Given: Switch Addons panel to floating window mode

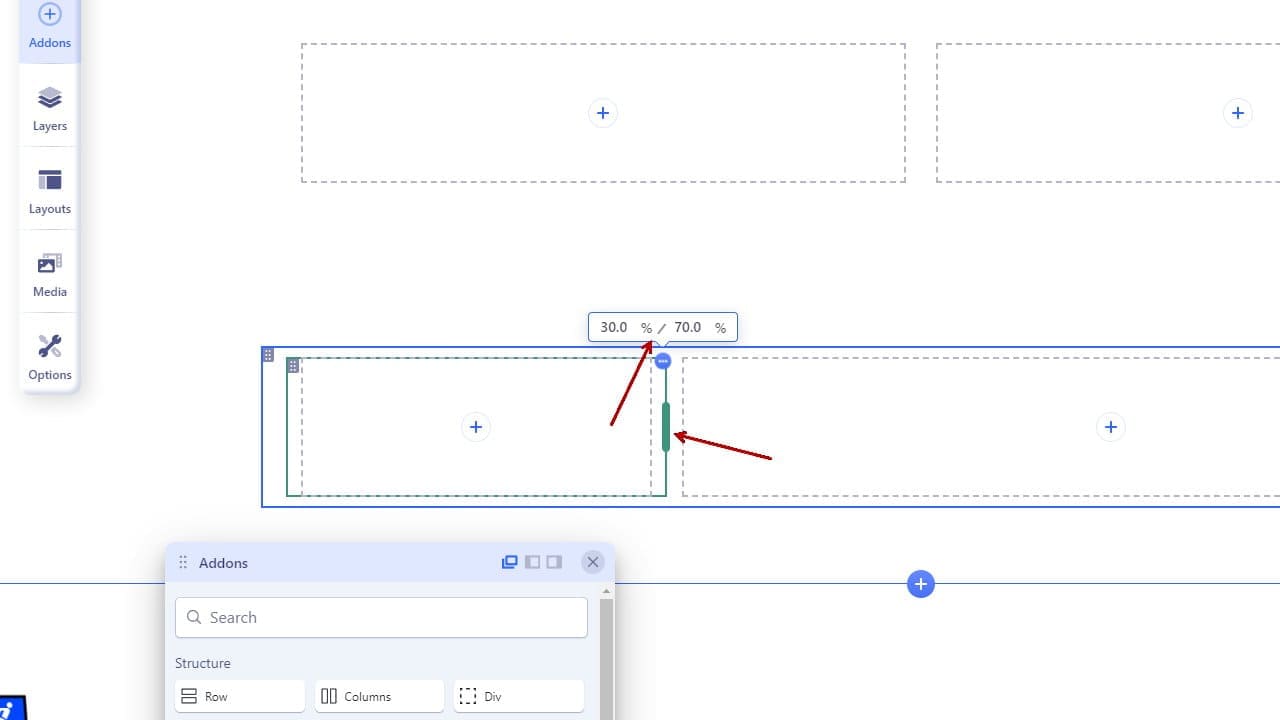Looking at the screenshot, I should 510,562.
